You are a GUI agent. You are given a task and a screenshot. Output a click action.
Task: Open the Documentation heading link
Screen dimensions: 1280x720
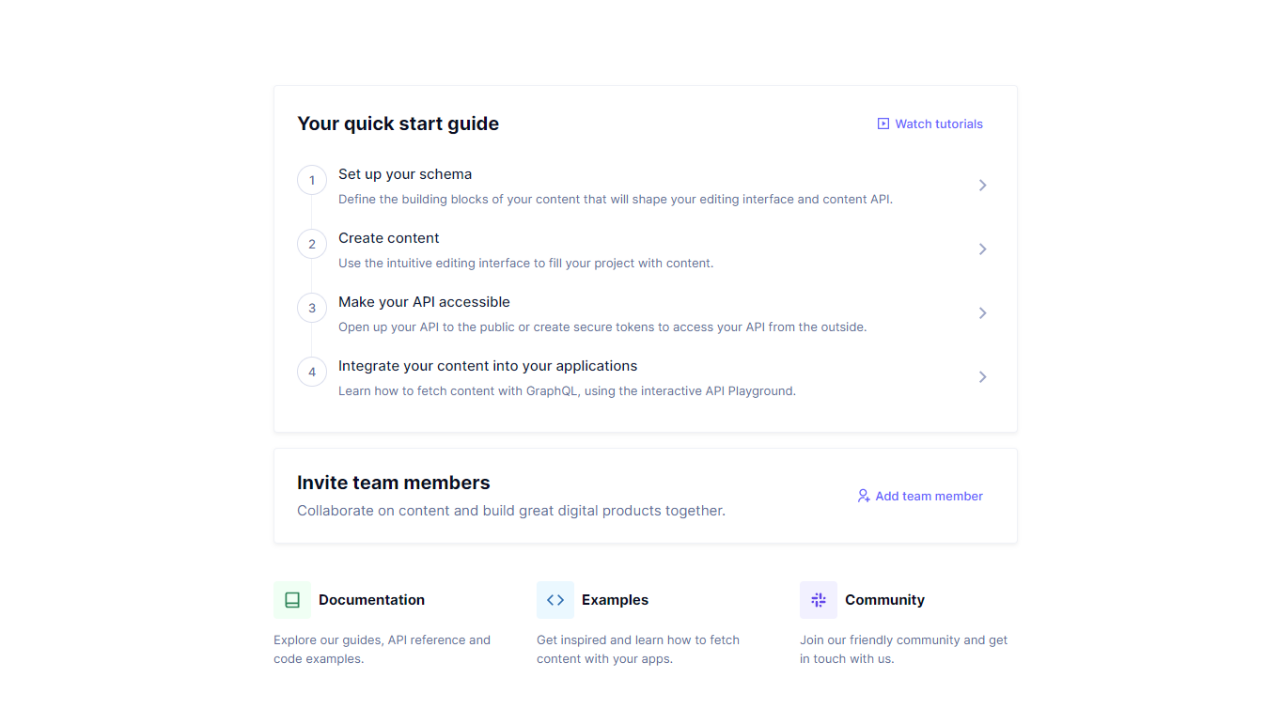click(372, 600)
